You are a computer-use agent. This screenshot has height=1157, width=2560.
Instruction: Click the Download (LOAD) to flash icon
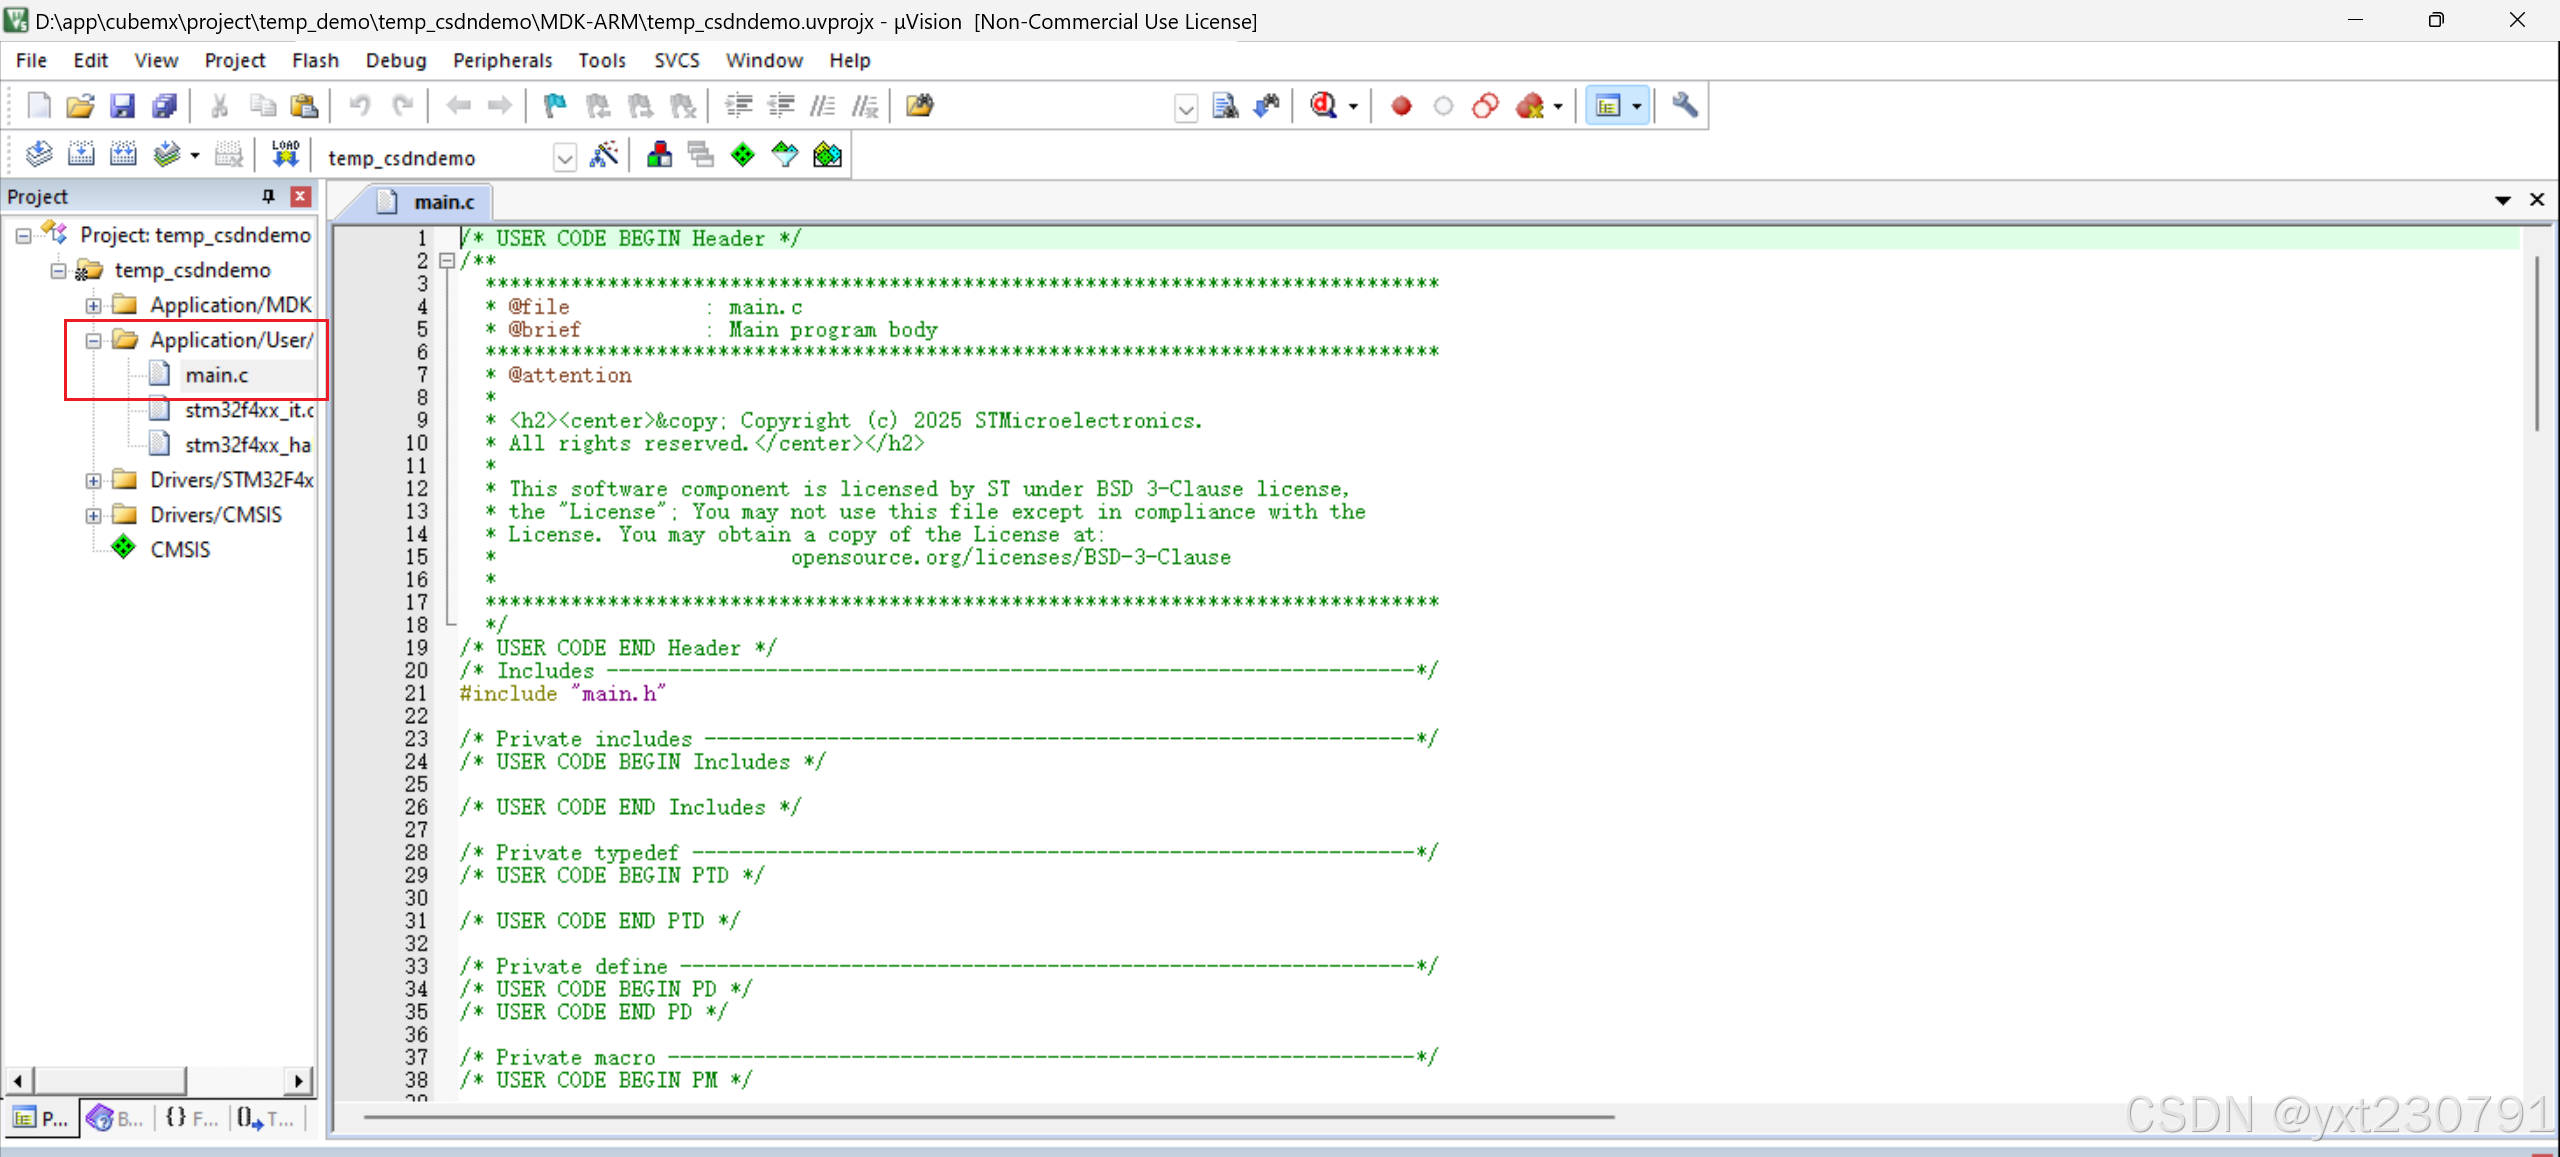pos(285,154)
